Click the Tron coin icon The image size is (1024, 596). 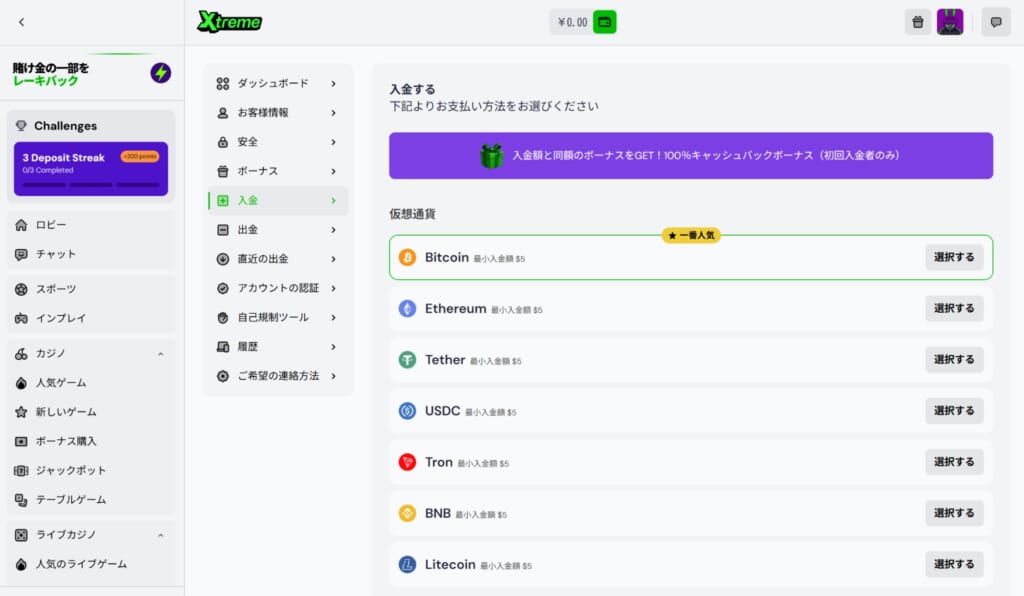tap(408, 462)
